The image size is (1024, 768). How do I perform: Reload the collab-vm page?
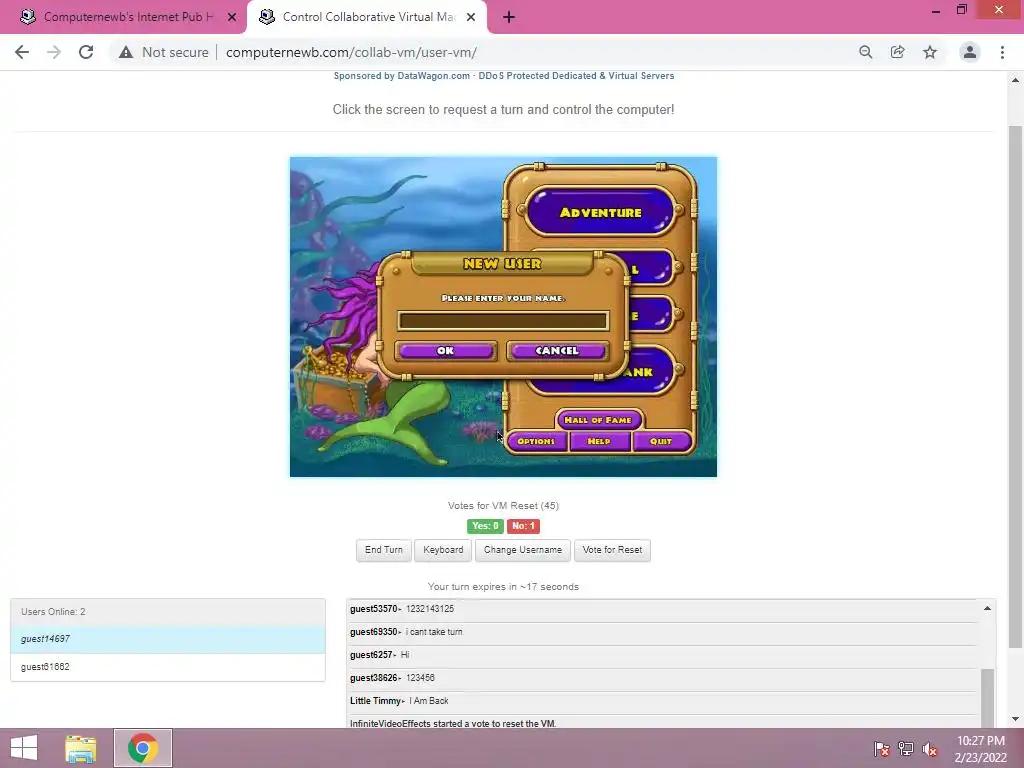(86, 52)
